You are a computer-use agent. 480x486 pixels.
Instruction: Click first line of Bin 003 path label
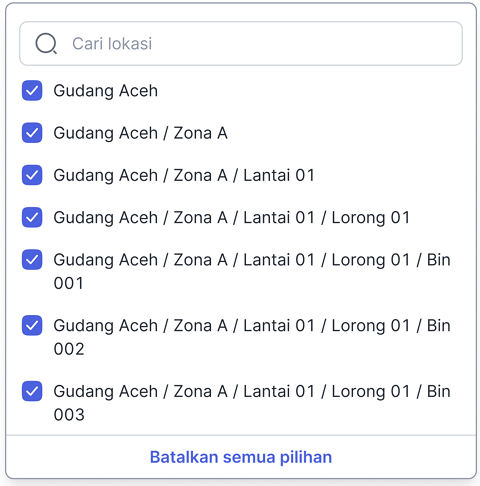coord(252,392)
